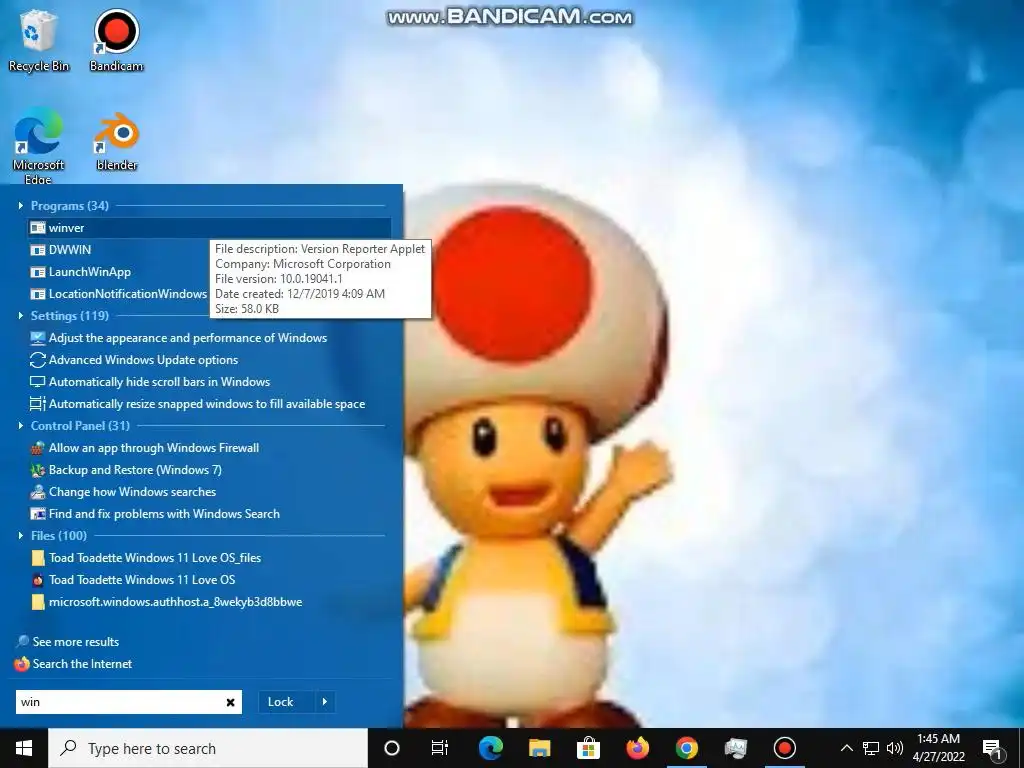Launch Bandicam from the desktop shortcut

pos(116,40)
